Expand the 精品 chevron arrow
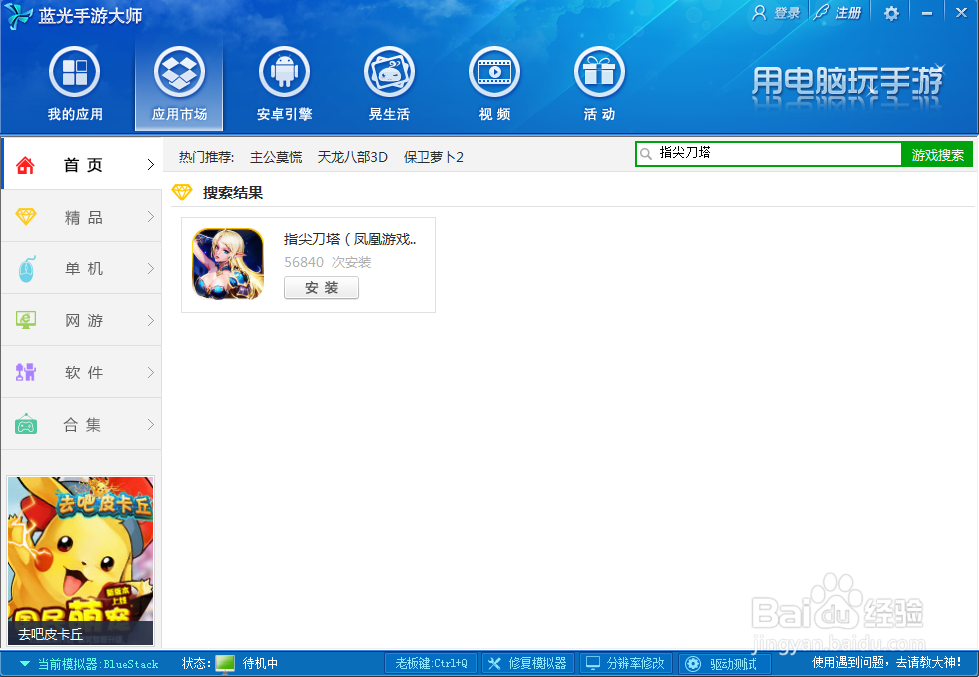 tap(150, 217)
